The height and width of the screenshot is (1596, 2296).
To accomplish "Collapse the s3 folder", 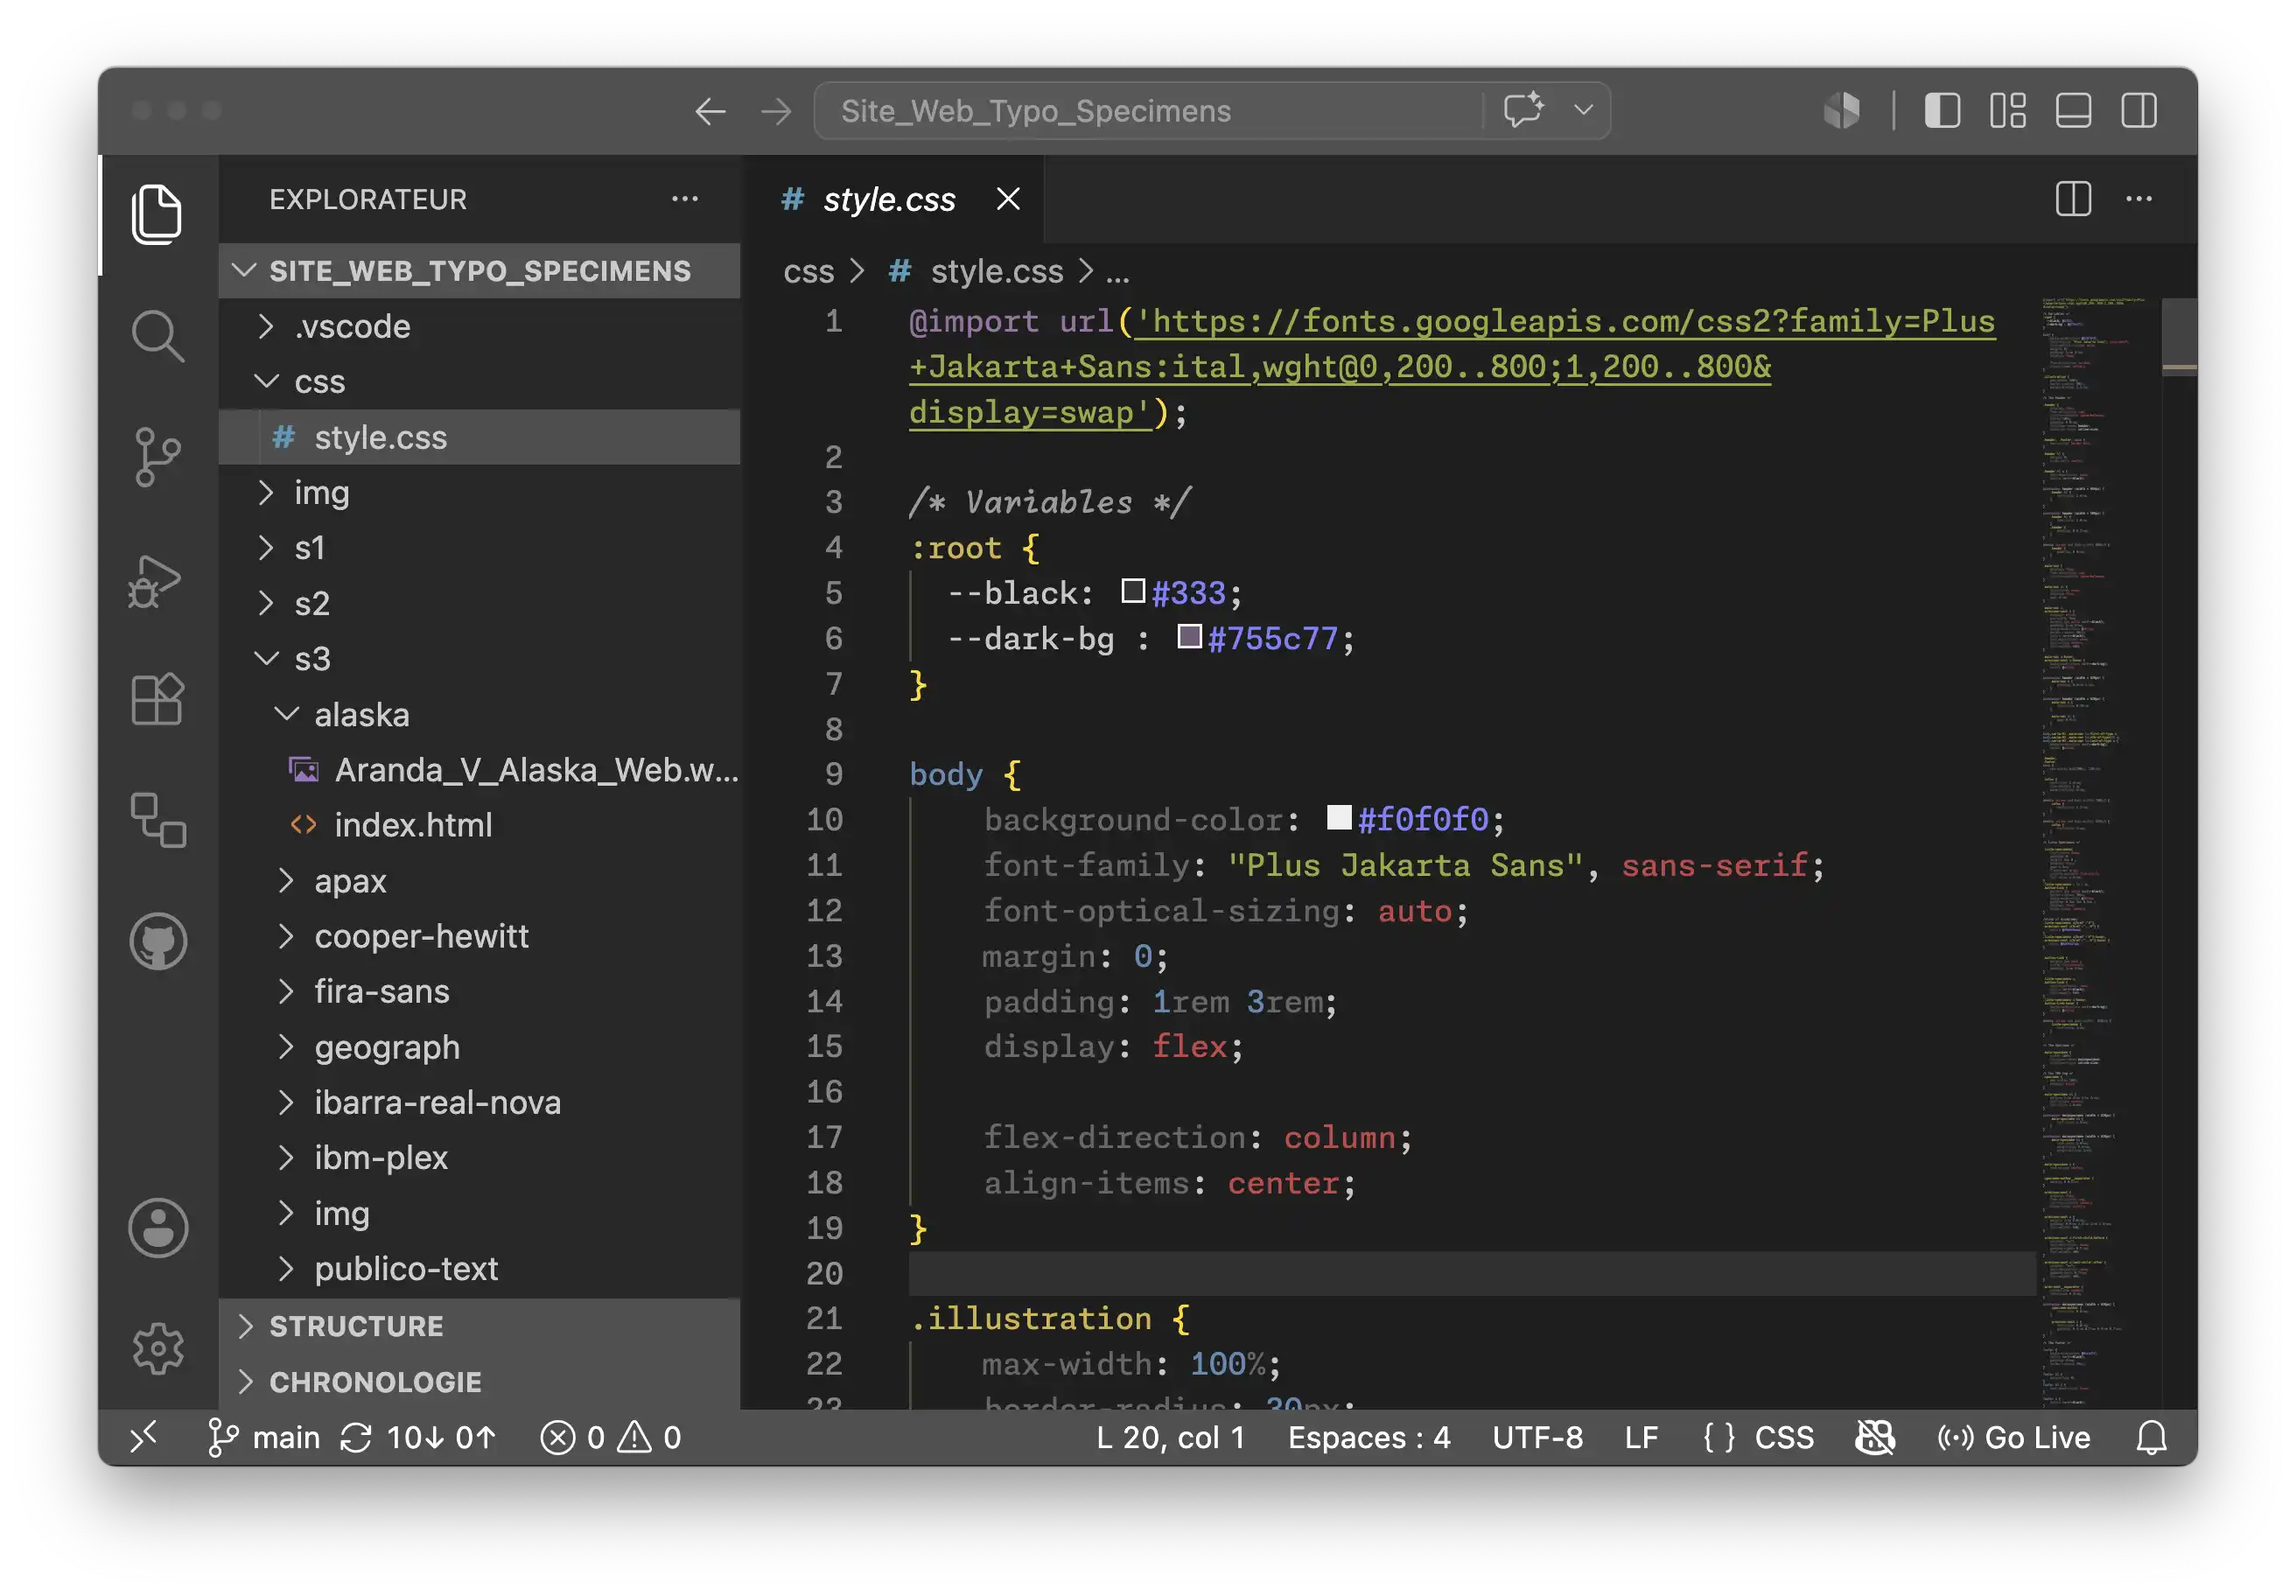I will pos(479,659).
